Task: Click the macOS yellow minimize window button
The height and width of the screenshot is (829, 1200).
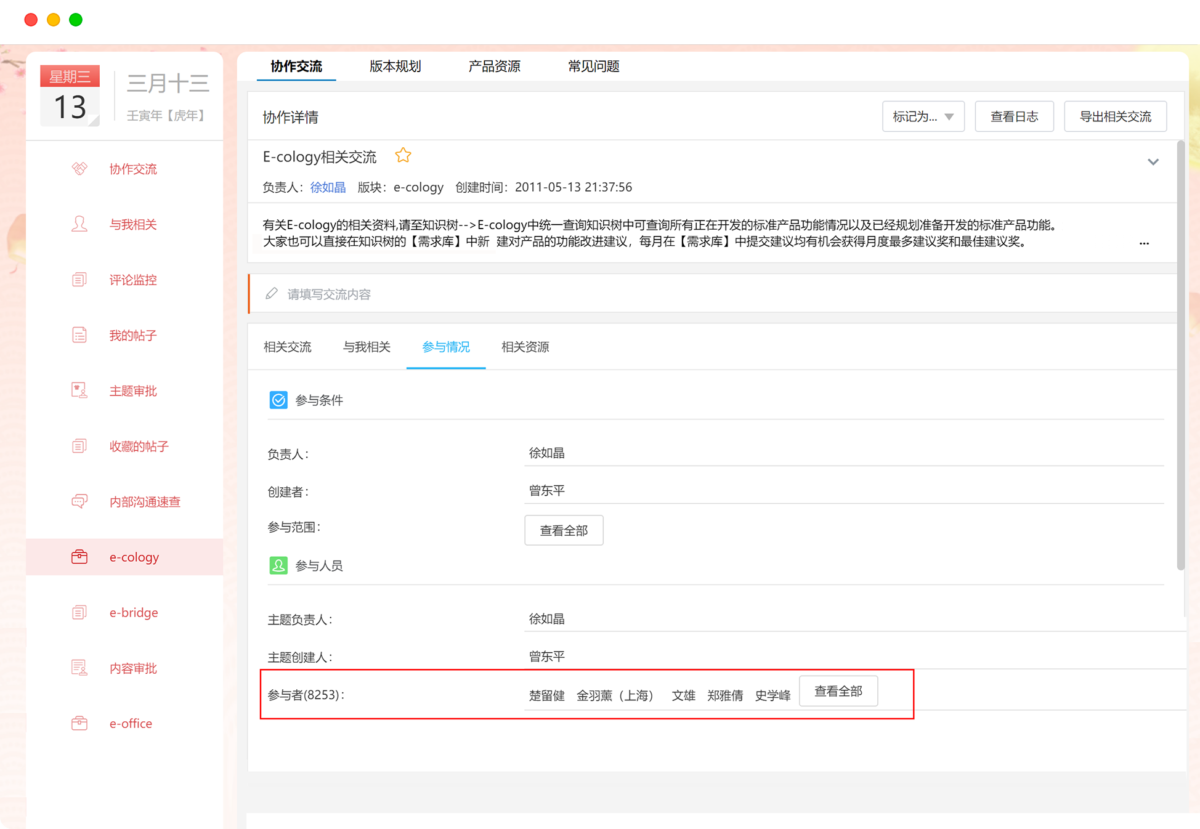Action: (54, 20)
